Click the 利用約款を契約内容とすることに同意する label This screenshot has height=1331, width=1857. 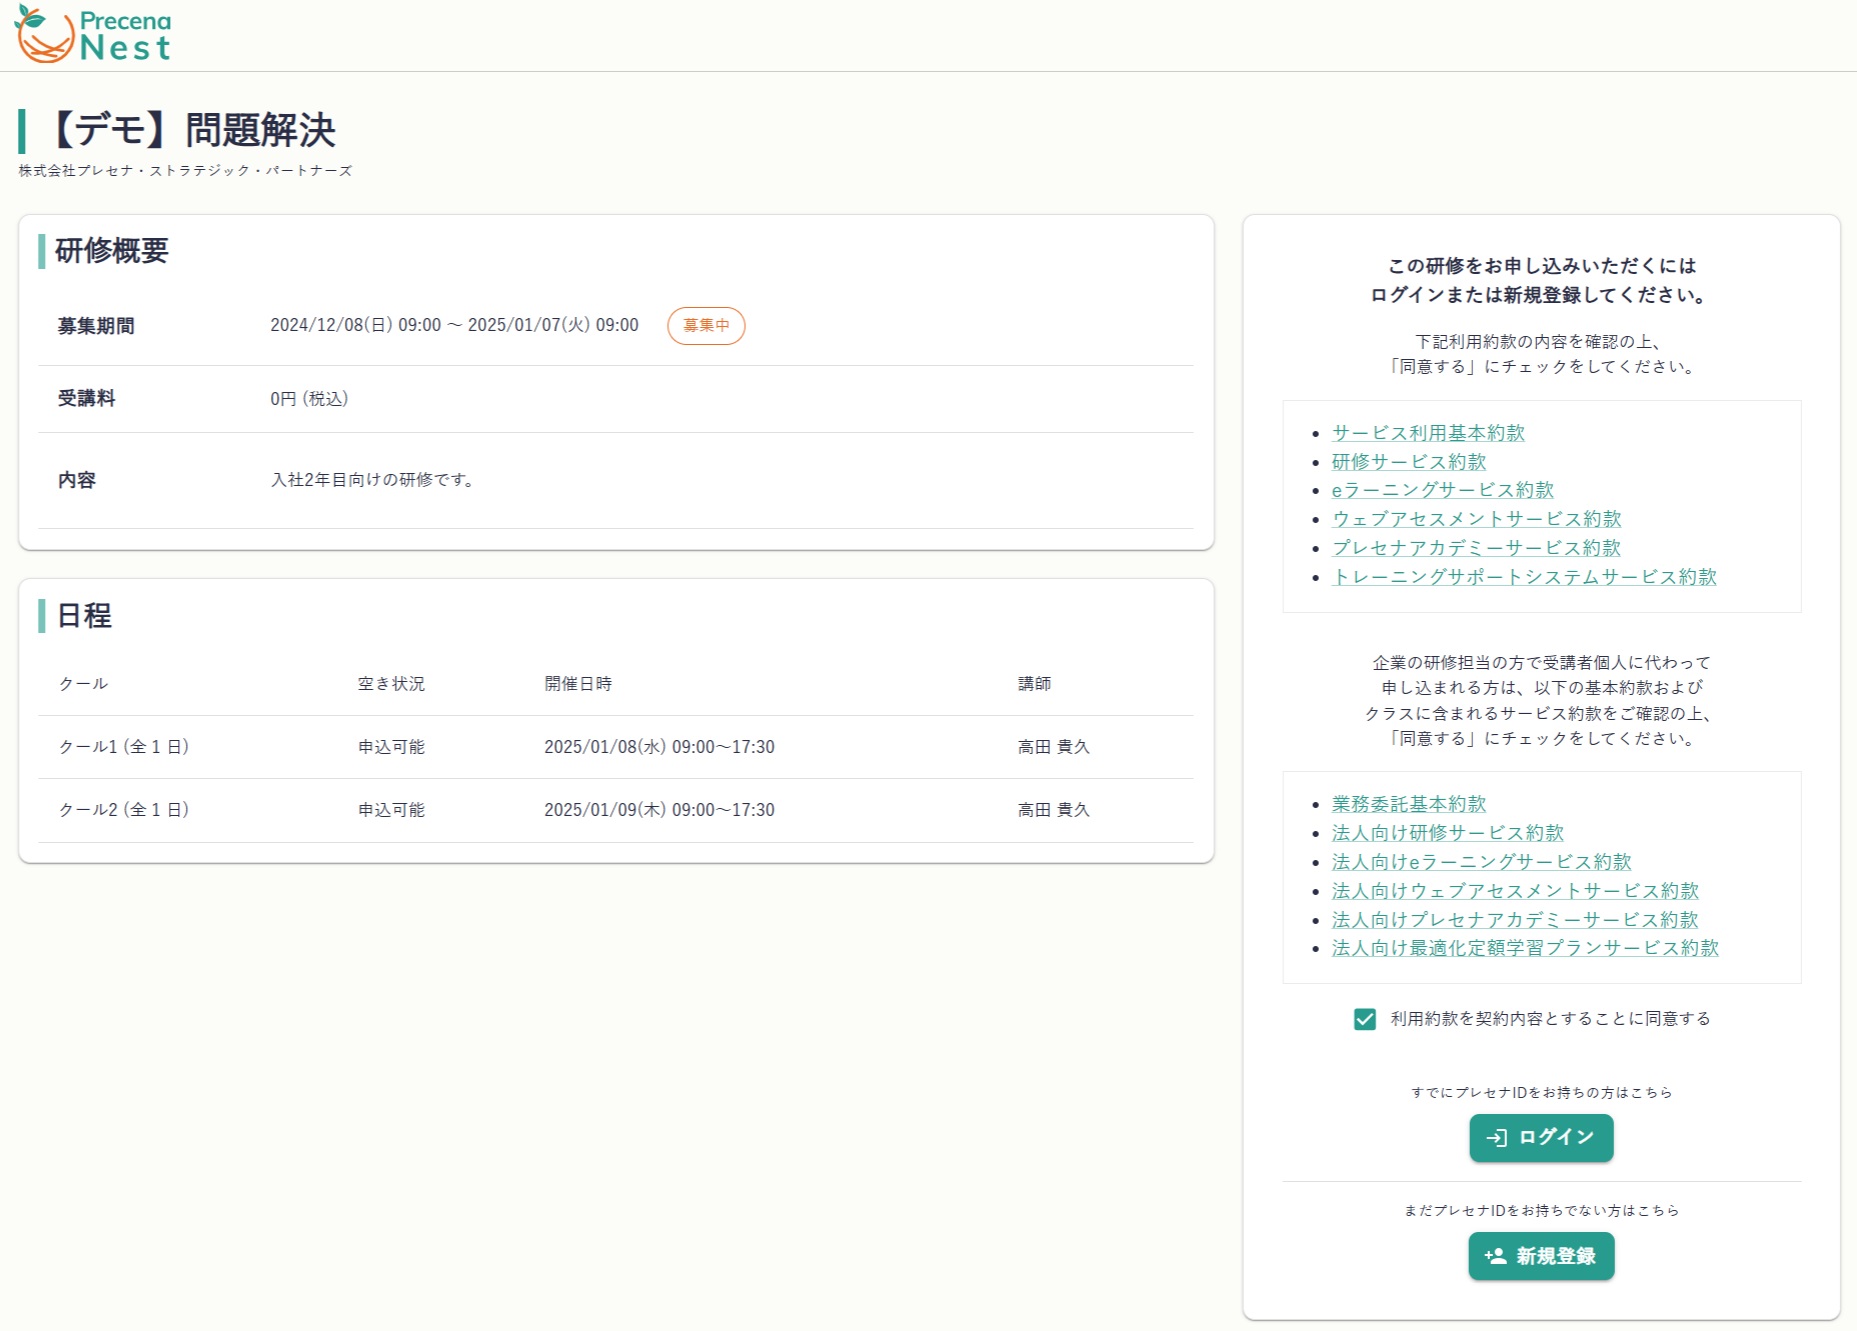(x=1550, y=1019)
